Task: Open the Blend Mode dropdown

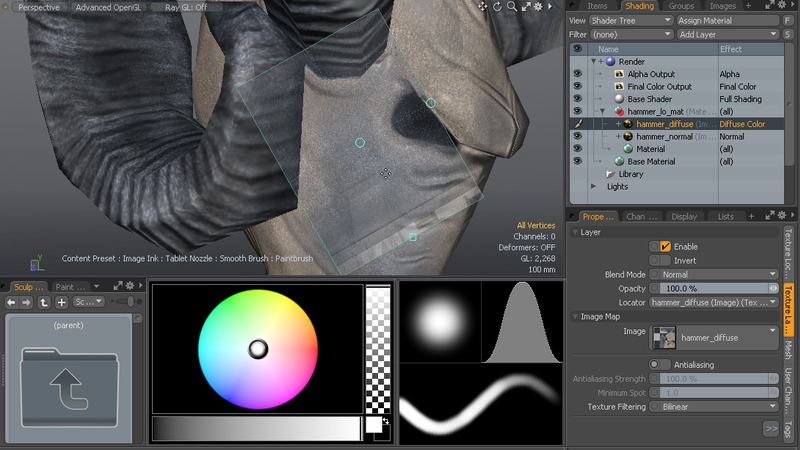Action: pyautogui.click(x=714, y=274)
